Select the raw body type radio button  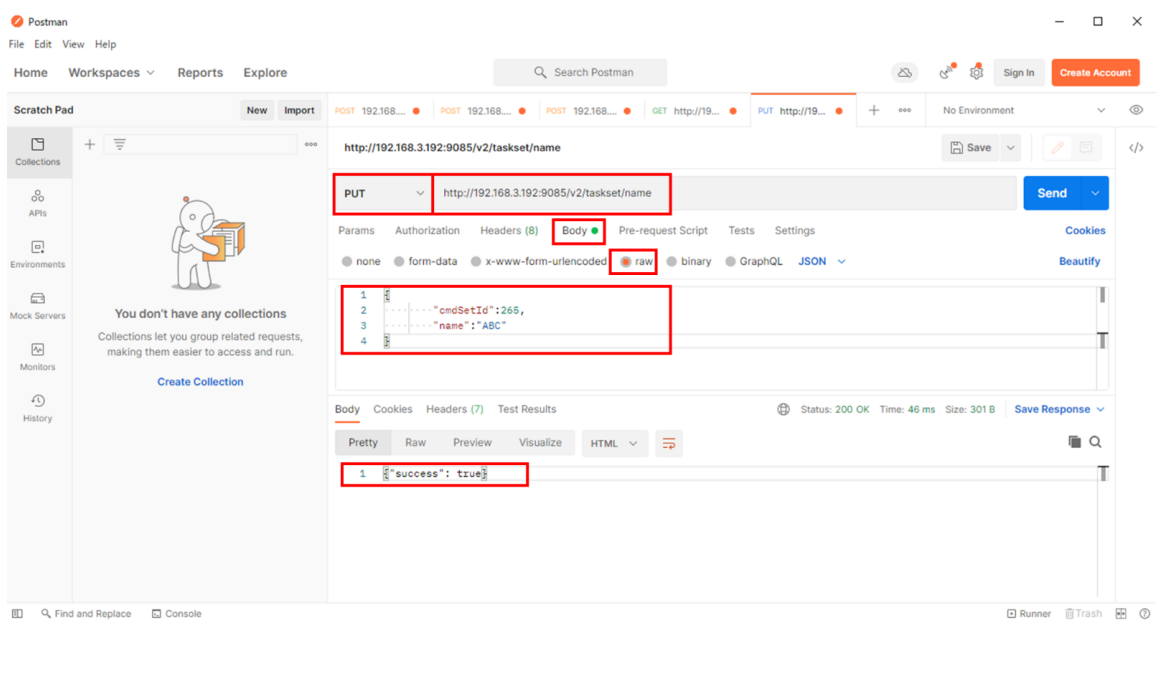pos(626,262)
